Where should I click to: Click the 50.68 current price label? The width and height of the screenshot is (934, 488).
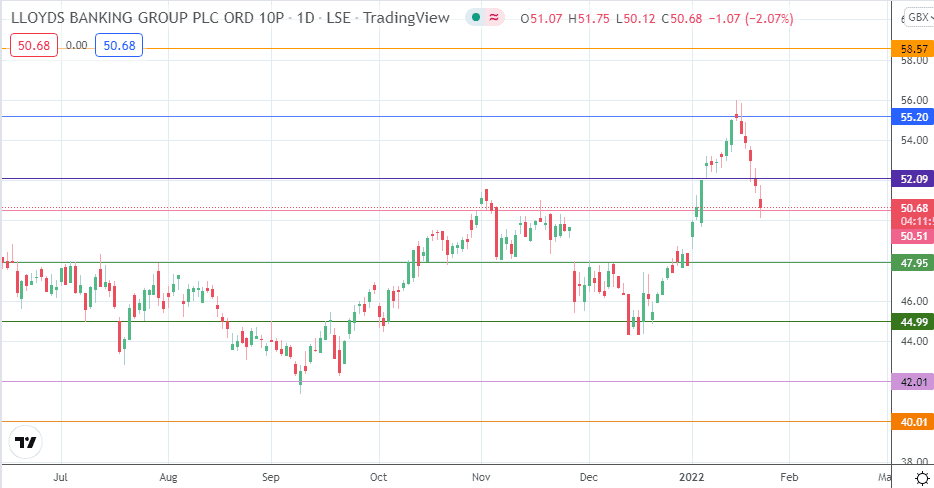(913, 208)
